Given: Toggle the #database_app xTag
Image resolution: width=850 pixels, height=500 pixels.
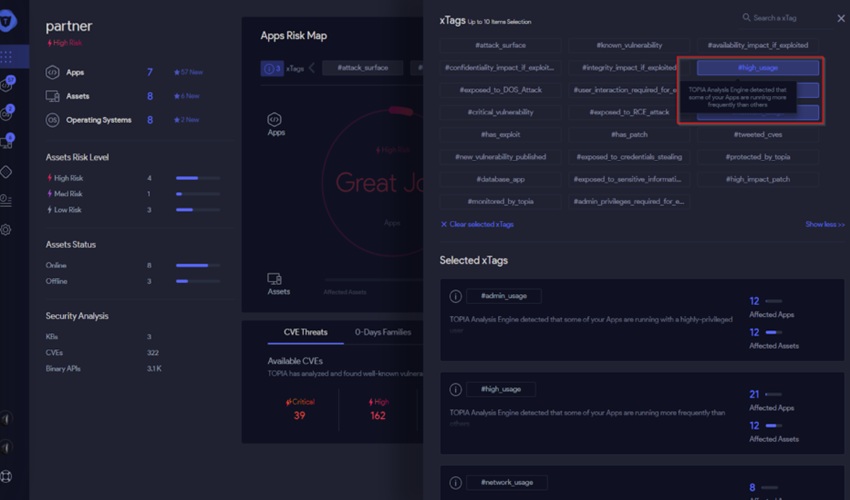Looking at the screenshot, I should (x=500, y=179).
